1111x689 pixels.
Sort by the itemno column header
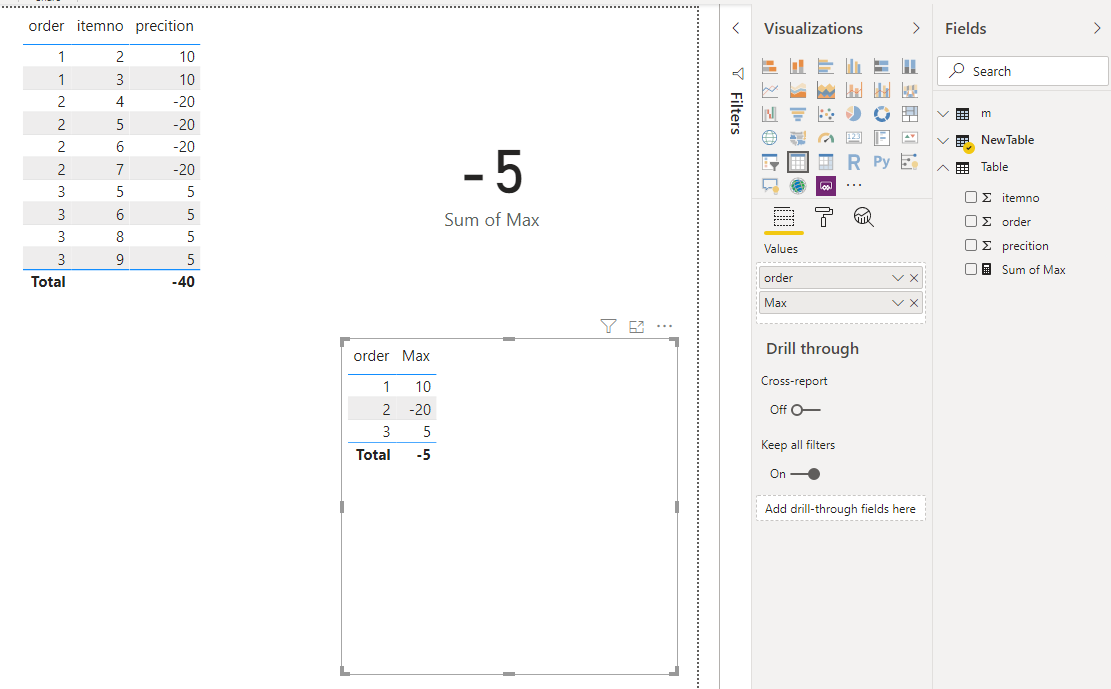coord(100,26)
